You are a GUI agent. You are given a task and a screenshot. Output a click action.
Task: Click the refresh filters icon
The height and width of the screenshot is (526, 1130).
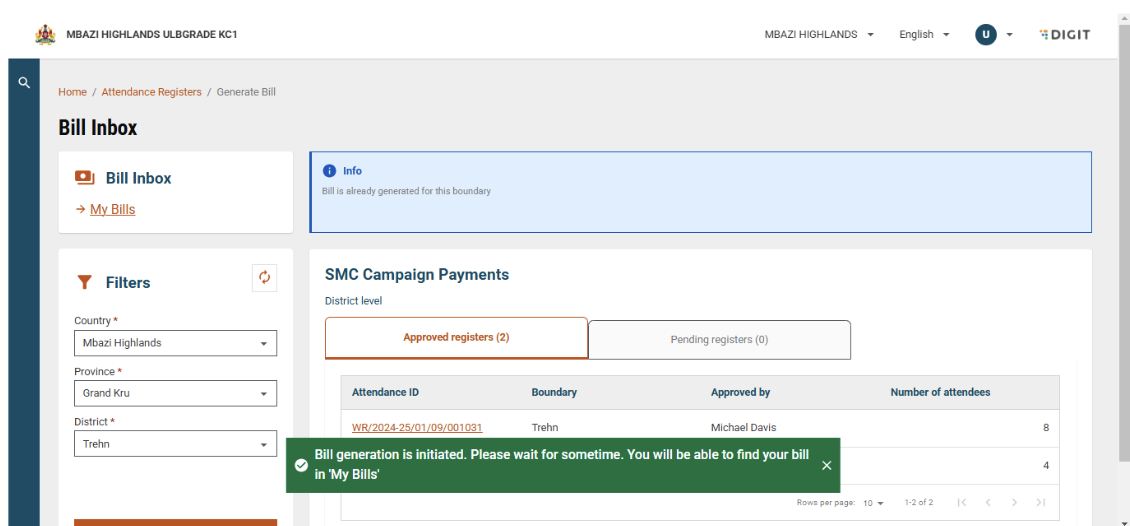(x=265, y=278)
